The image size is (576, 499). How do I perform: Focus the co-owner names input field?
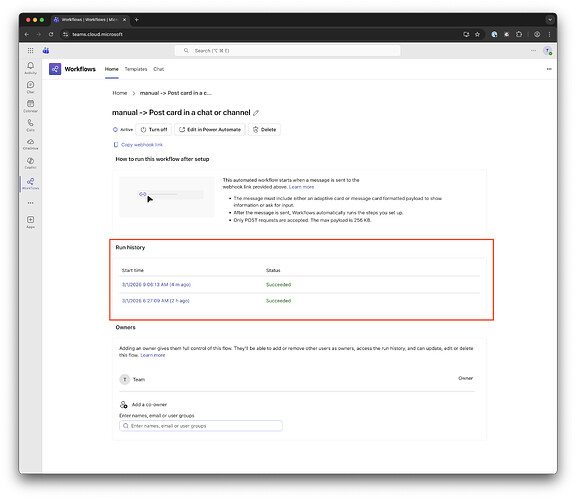[x=201, y=426]
